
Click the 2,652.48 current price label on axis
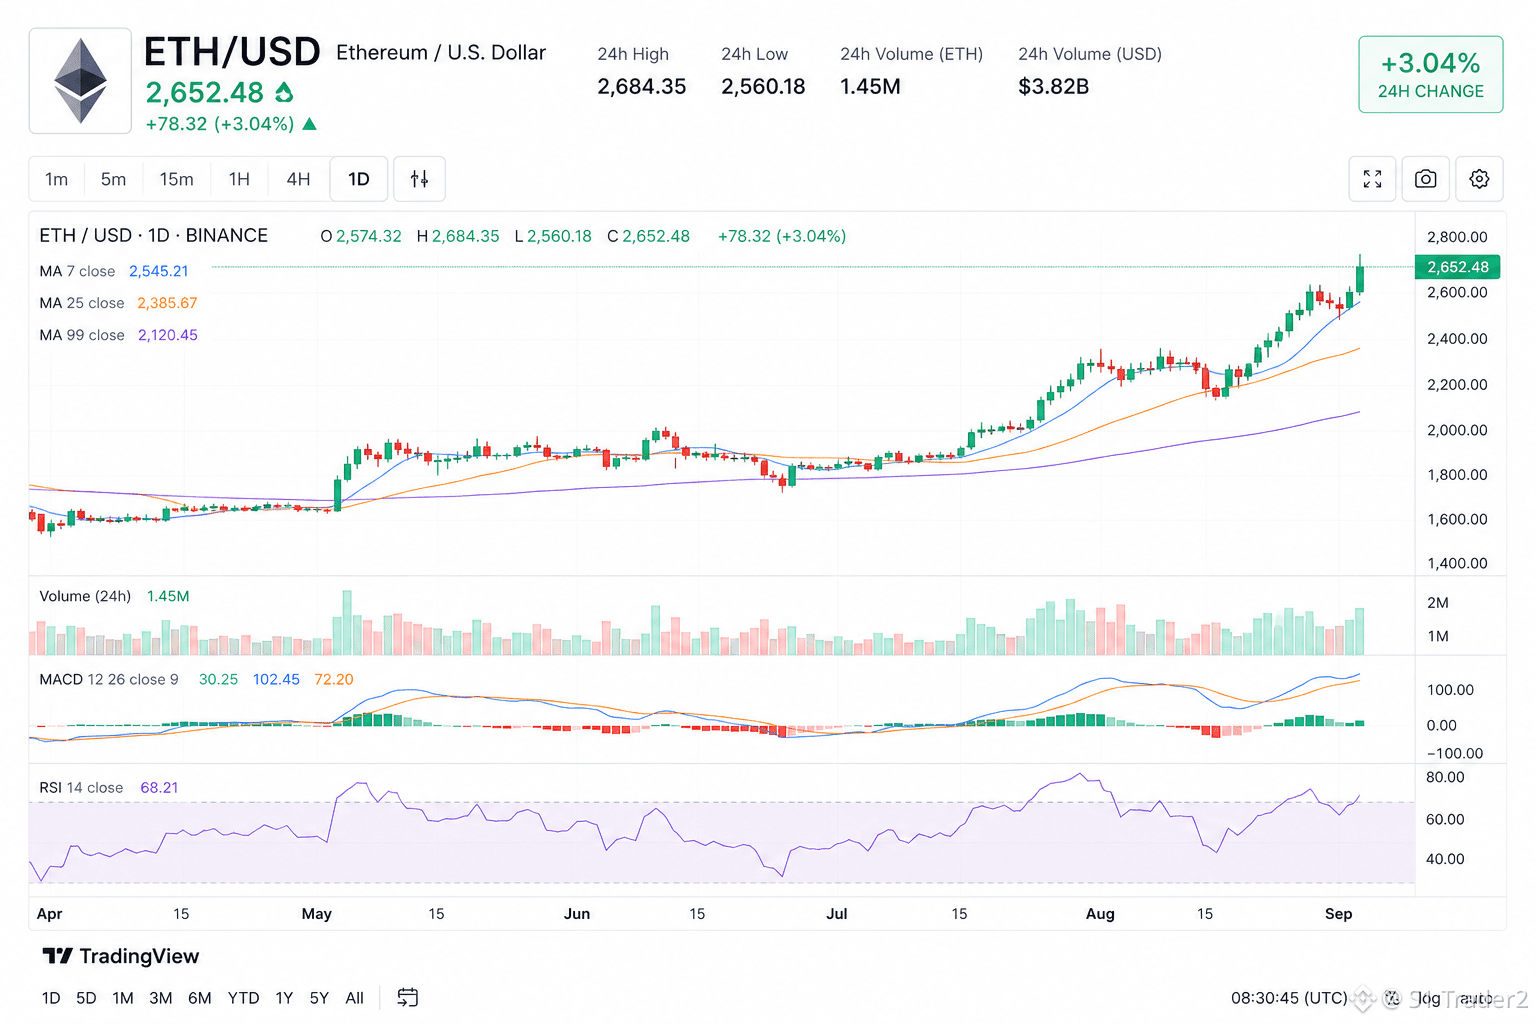coord(1457,267)
